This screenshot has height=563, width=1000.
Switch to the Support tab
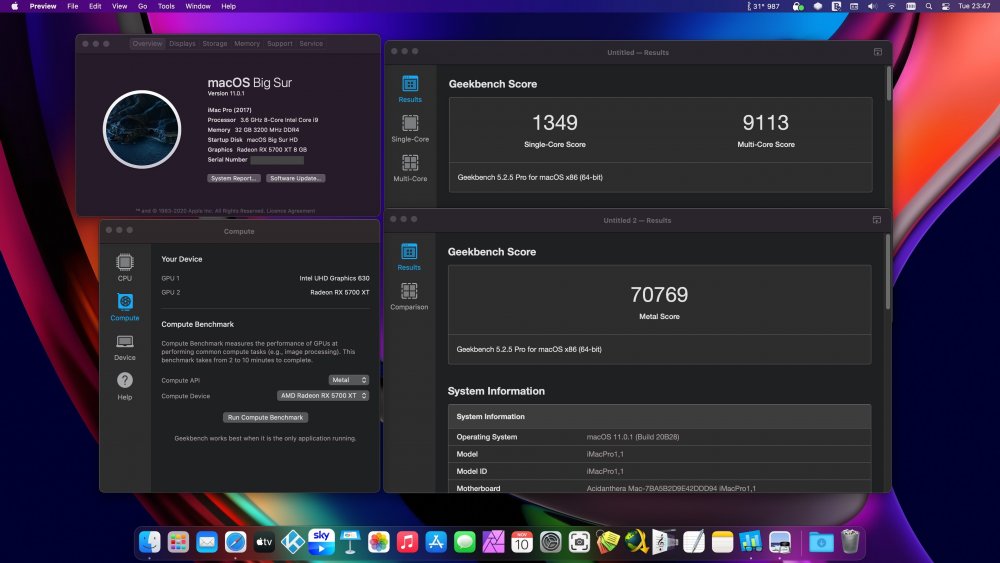point(280,43)
